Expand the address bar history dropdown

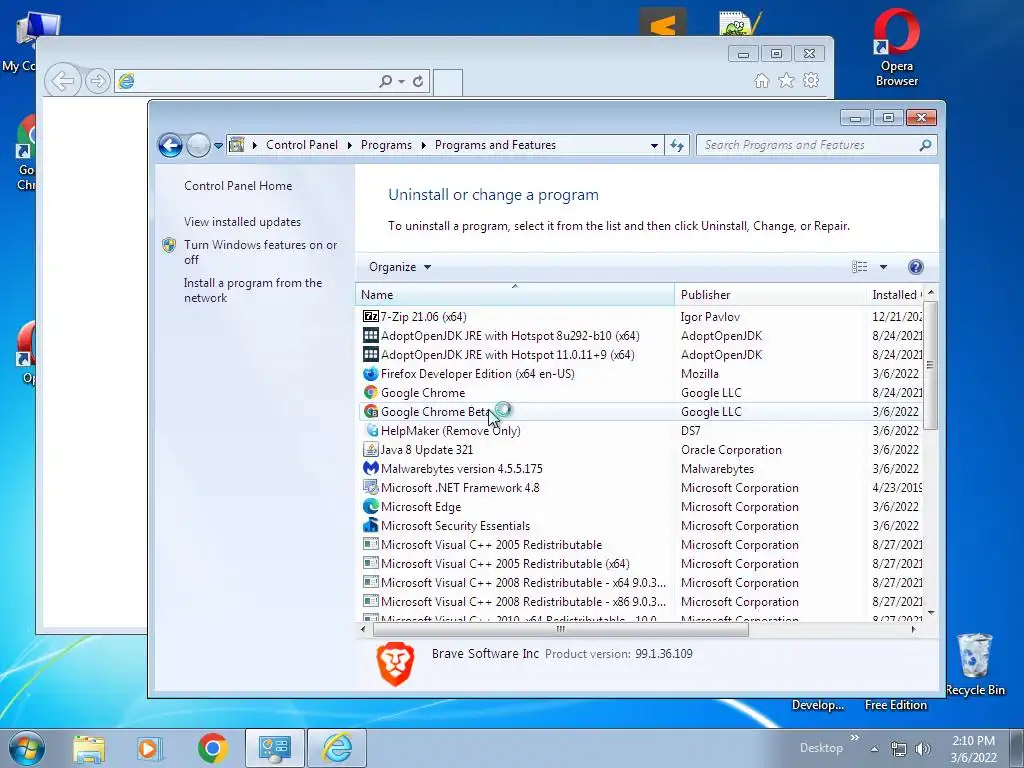coord(654,146)
